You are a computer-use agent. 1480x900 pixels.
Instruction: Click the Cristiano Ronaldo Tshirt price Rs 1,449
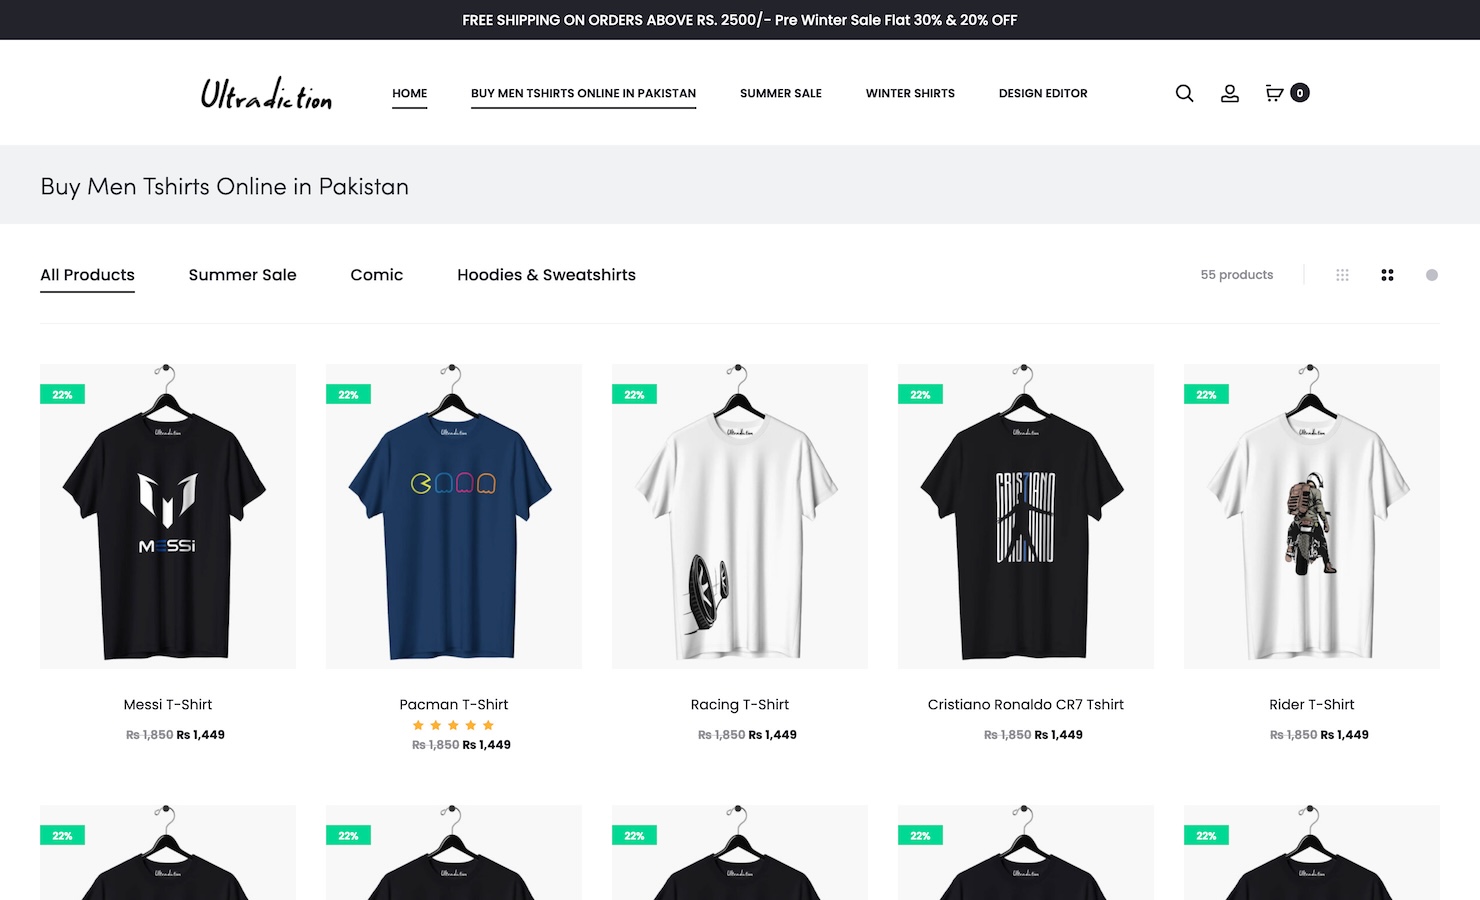[x=1059, y=735]
